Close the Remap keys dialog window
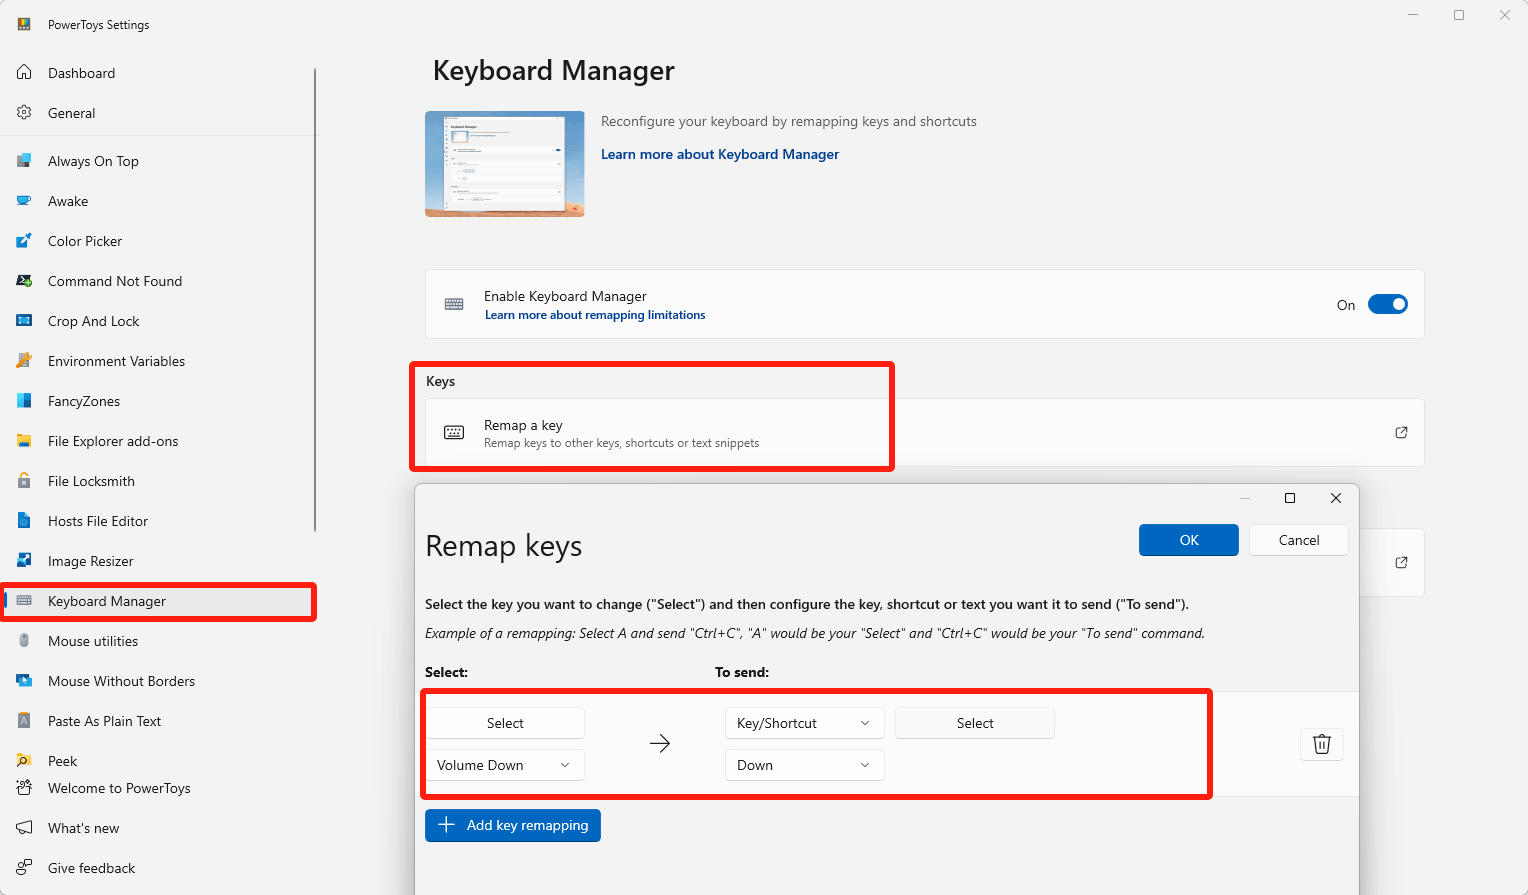Screen dimensions: 1528x895 (1336, 498)
